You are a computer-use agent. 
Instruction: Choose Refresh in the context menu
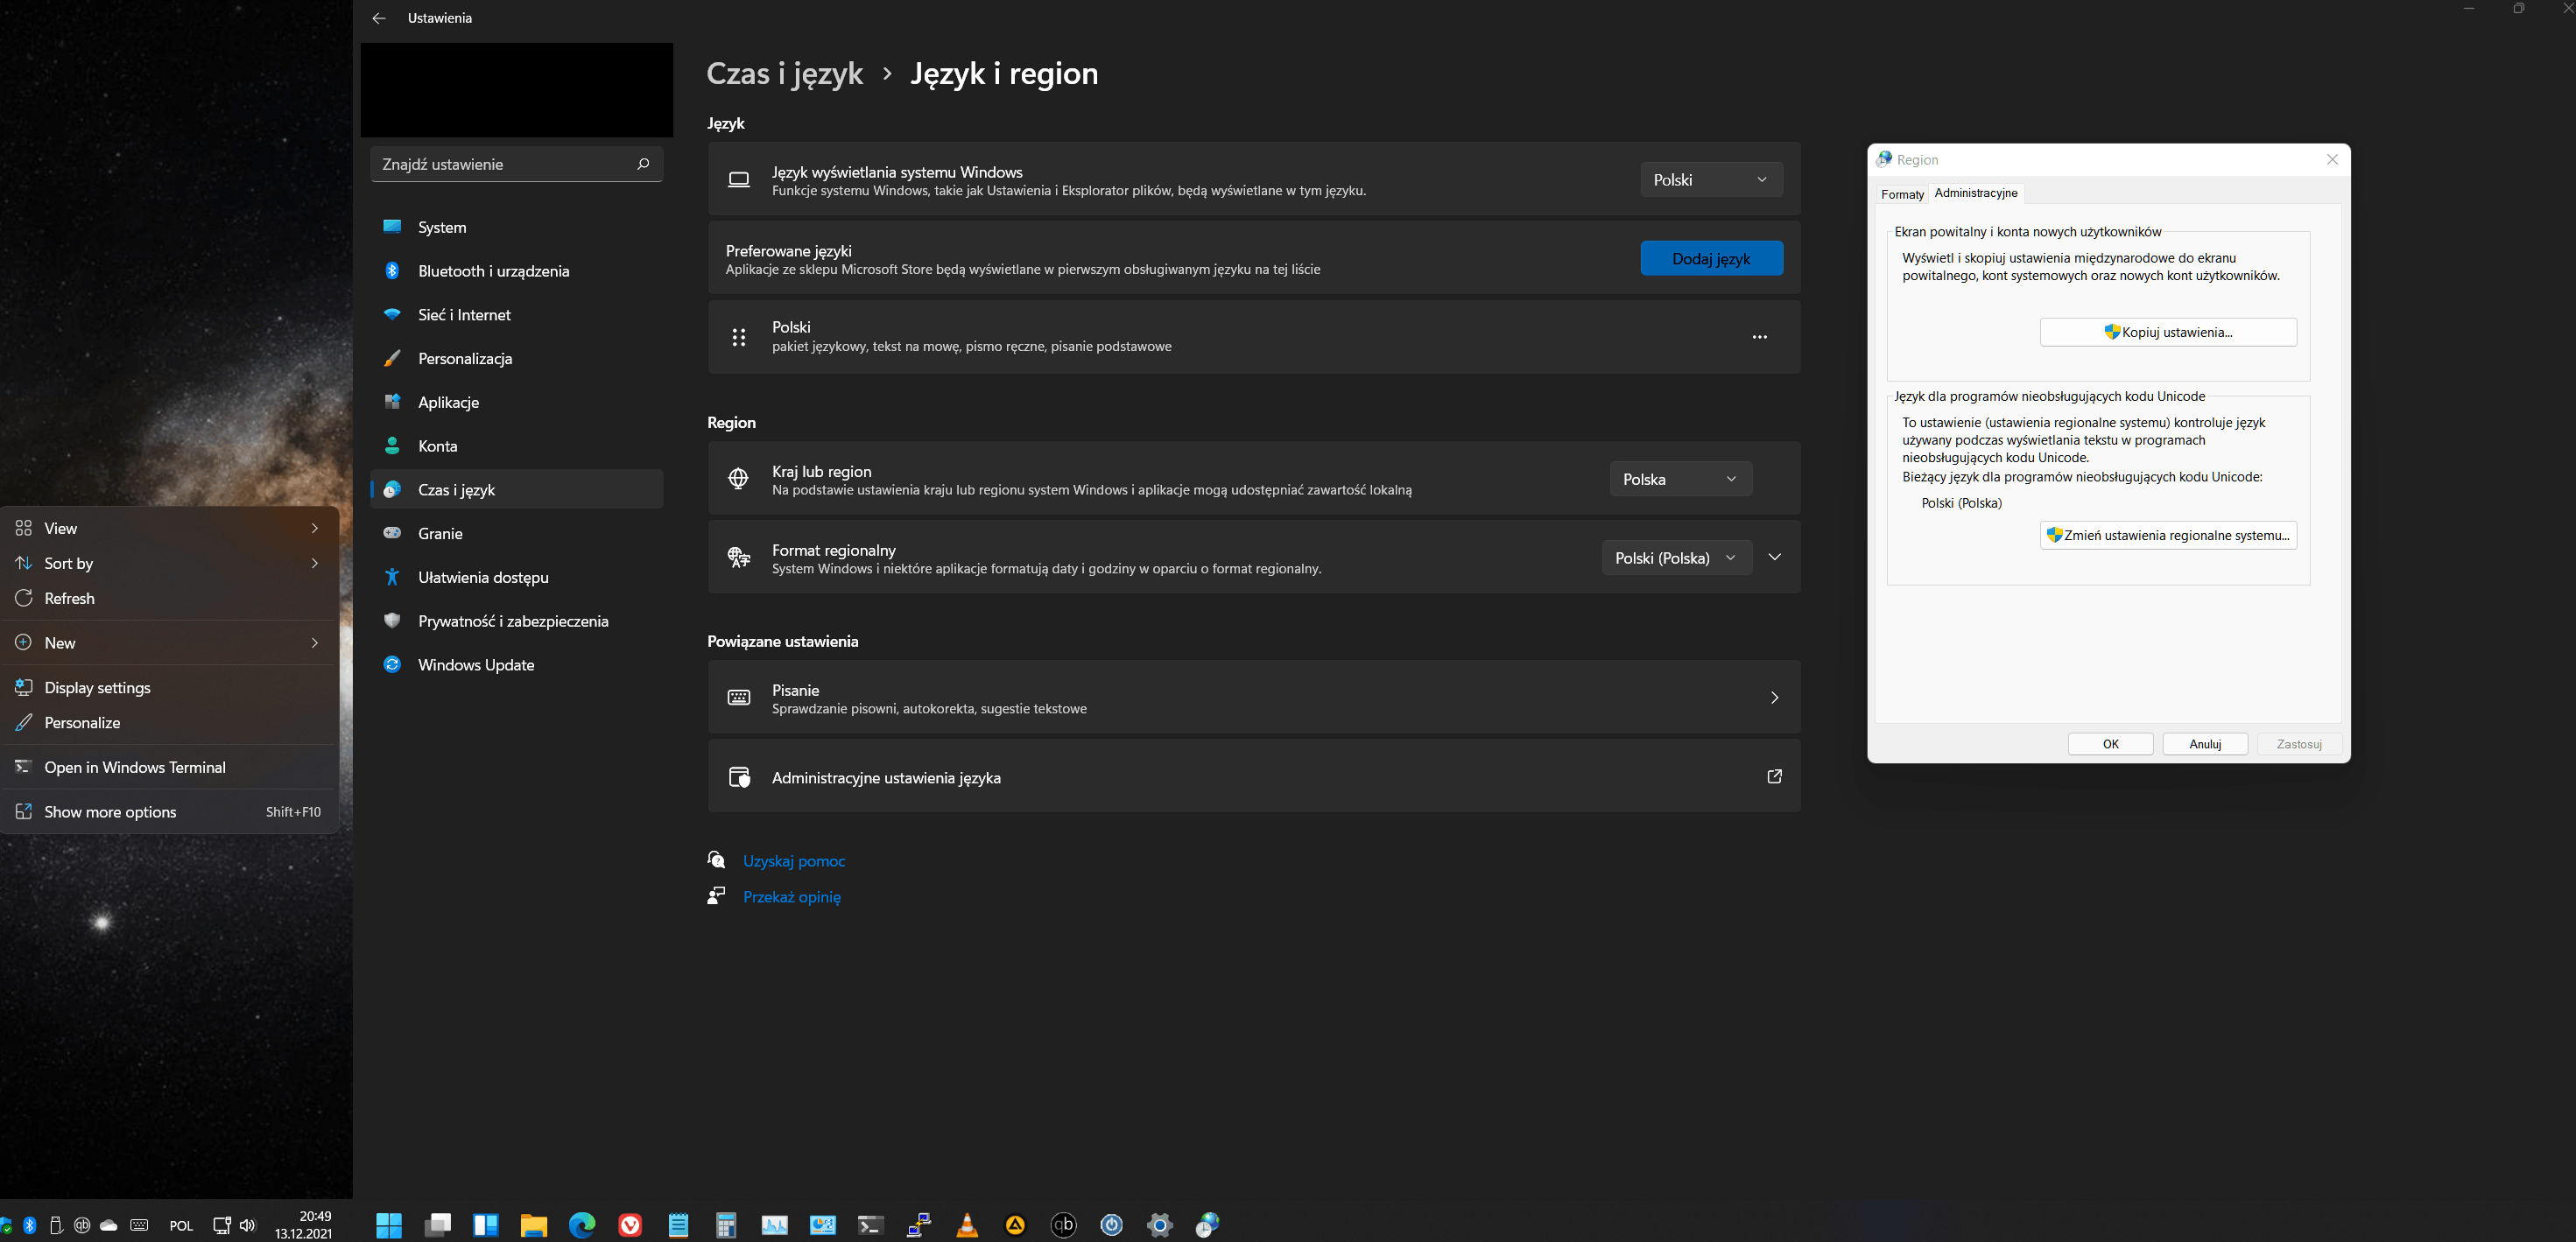69,598
